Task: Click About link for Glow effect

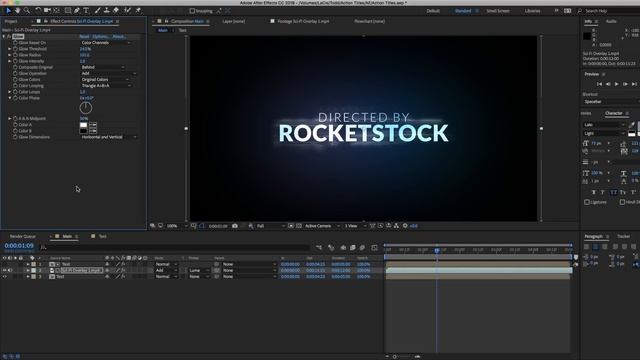Action: (119, 37)
